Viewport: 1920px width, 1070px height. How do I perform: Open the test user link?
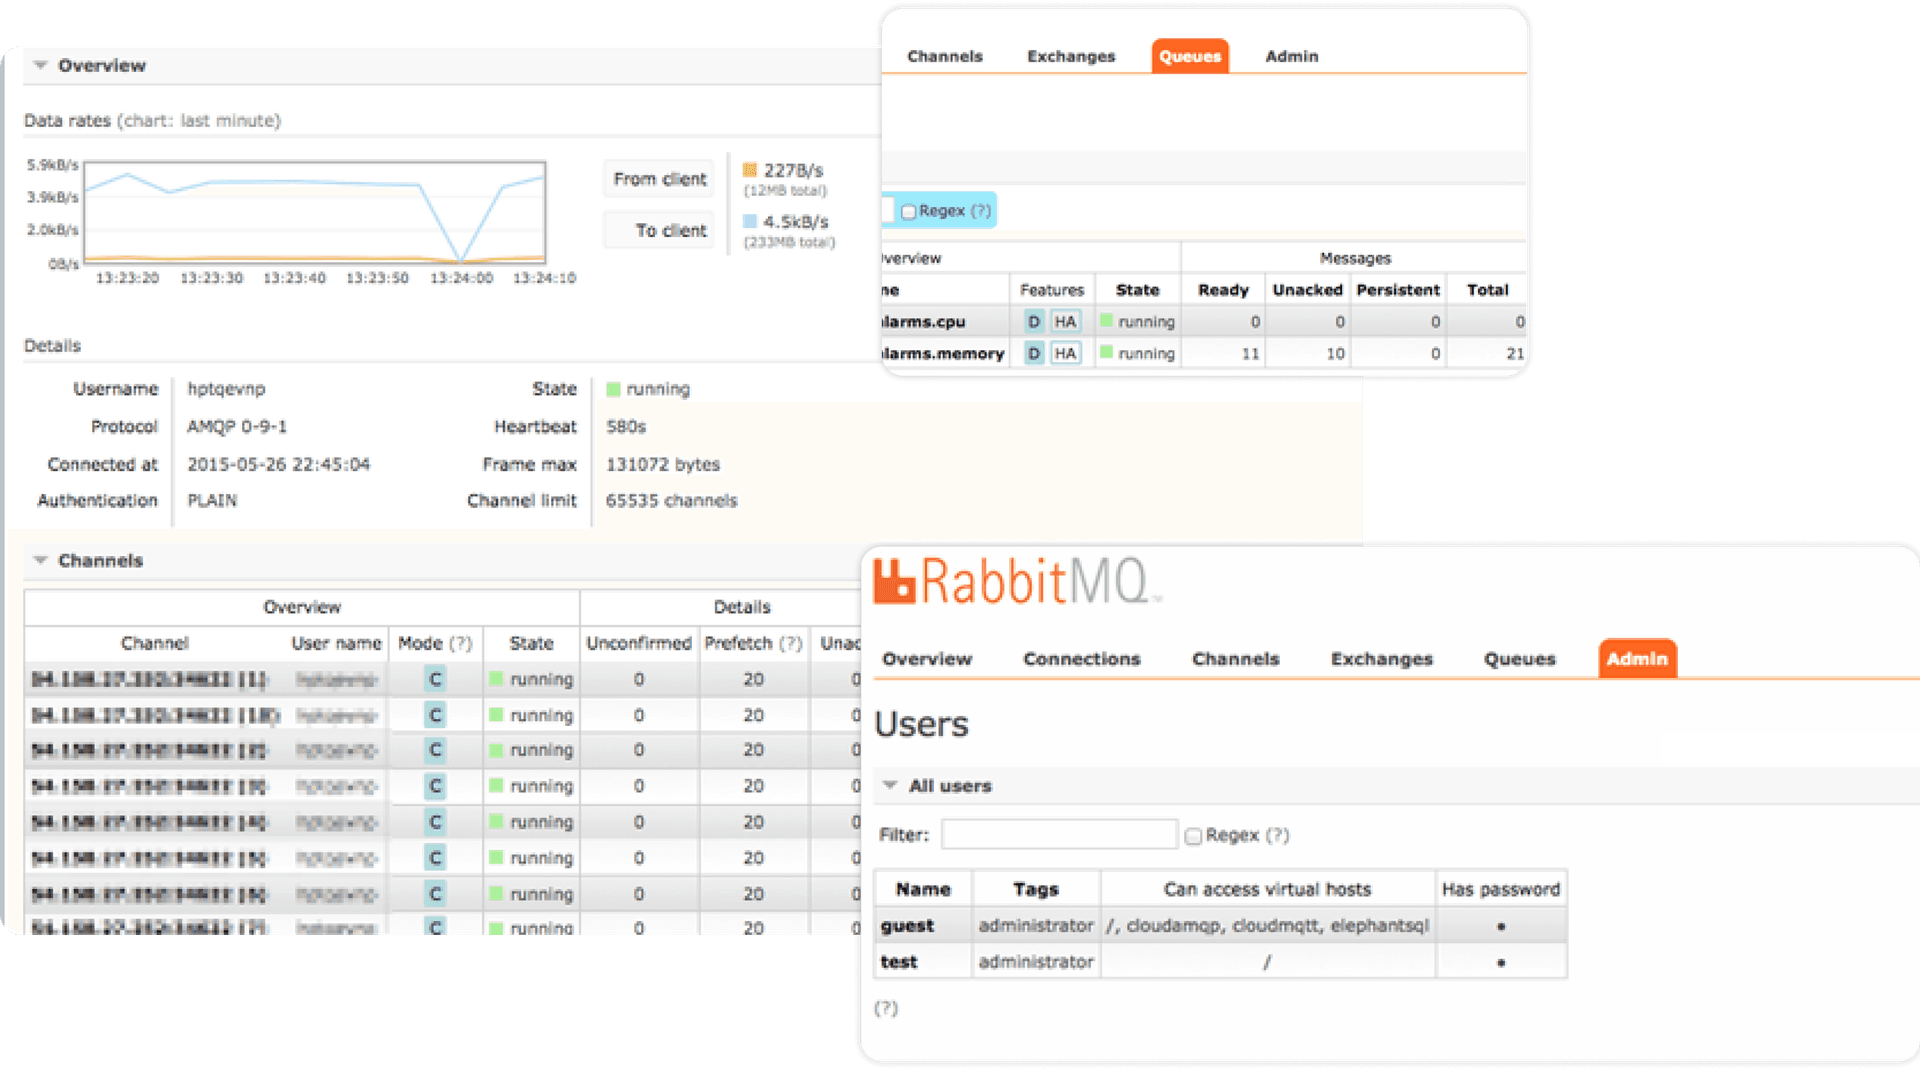pos(898,962)
